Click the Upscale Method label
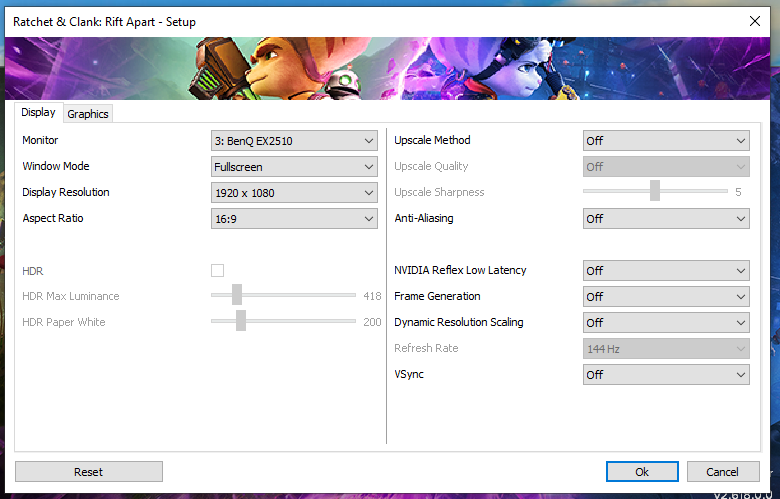 (x=432, y=140)
